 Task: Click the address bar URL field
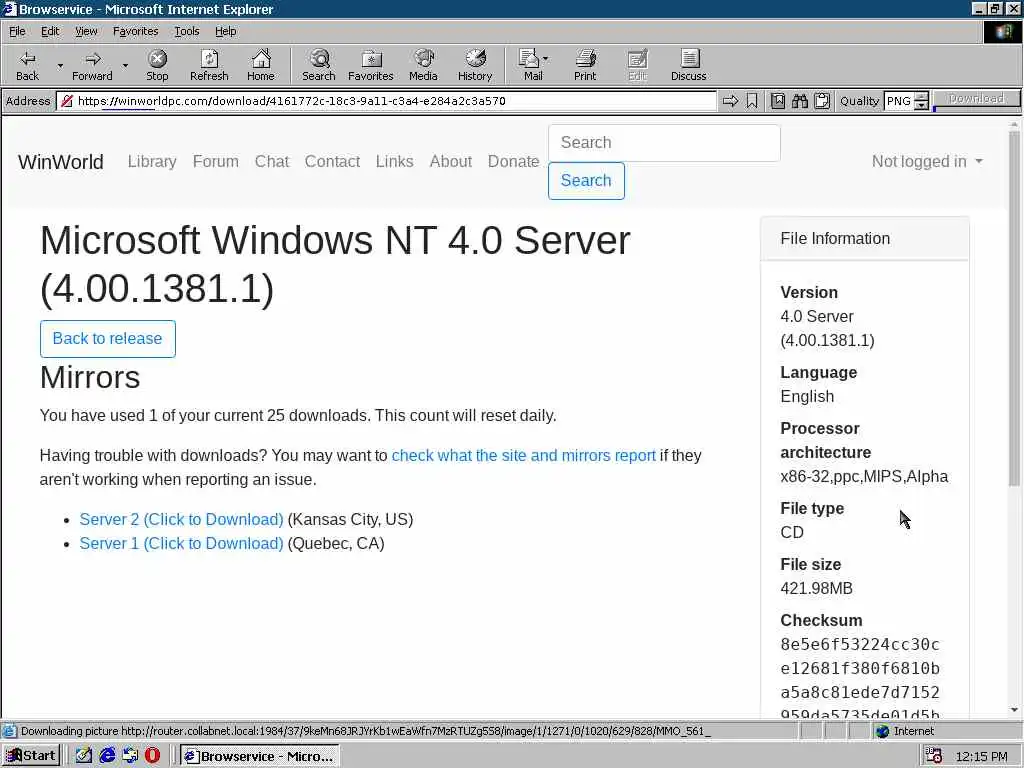coord(389,101)
